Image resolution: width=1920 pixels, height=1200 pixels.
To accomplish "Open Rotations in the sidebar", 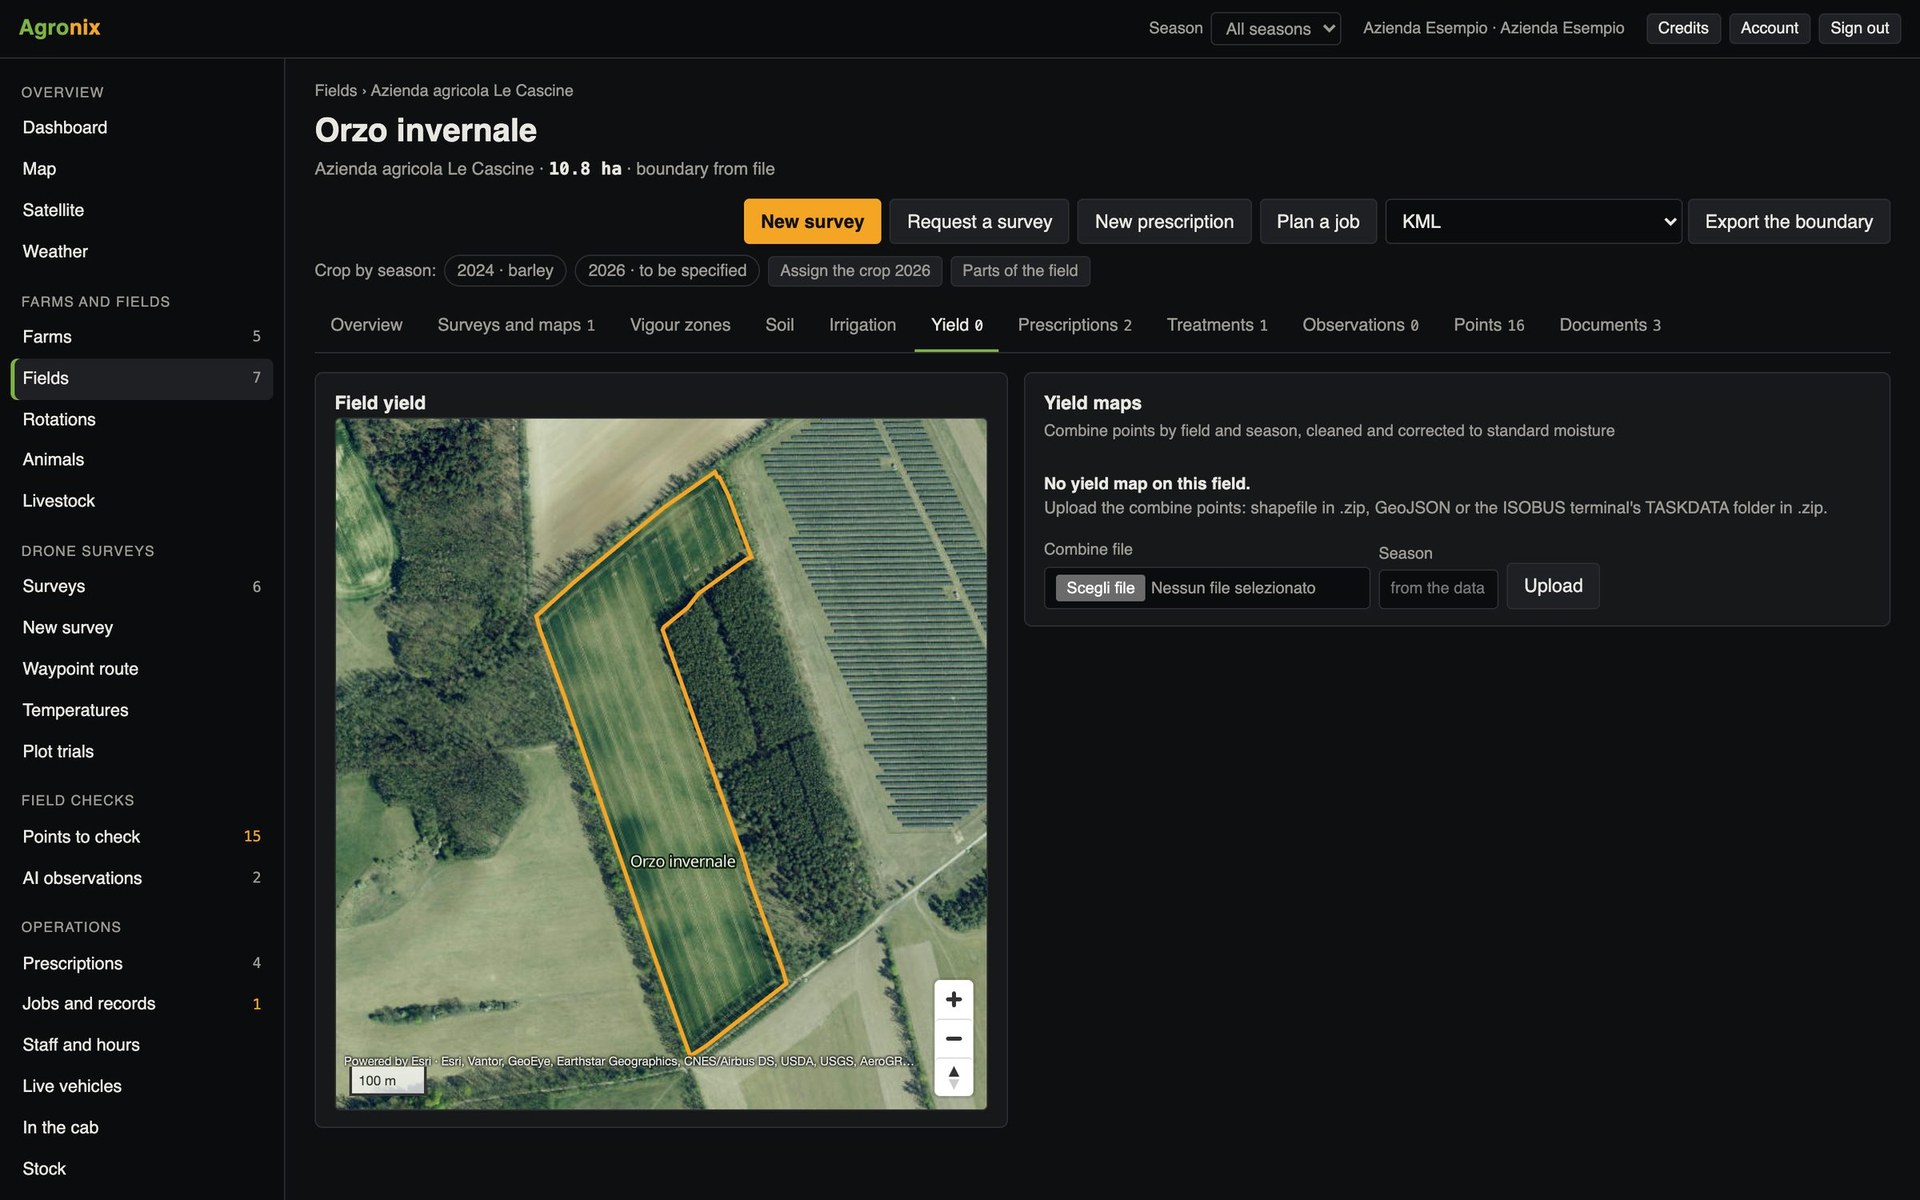I will point(142,419).
